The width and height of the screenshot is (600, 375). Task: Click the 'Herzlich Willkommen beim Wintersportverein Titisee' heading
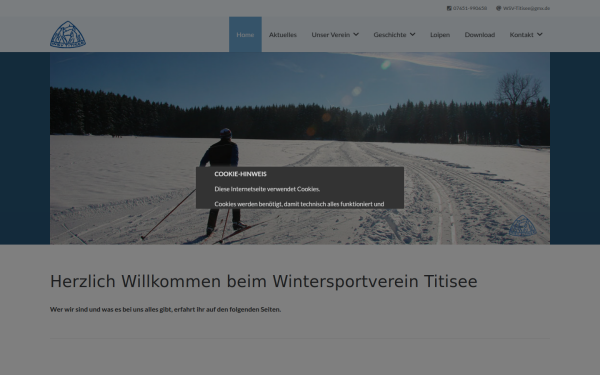tap(264, 282)
